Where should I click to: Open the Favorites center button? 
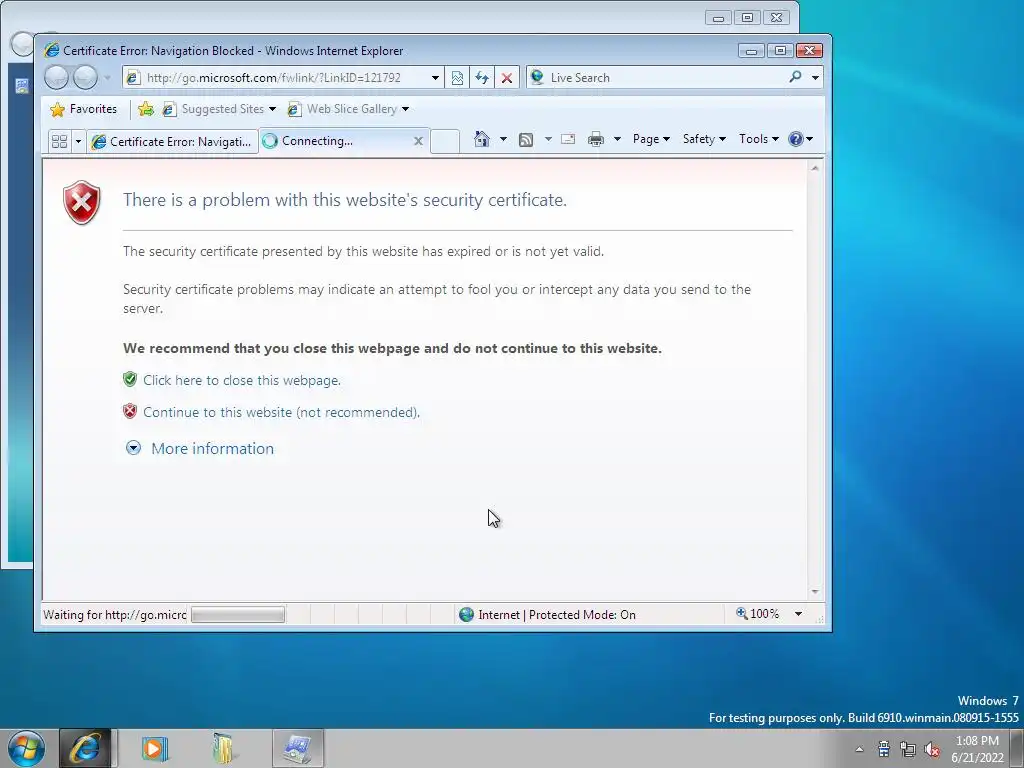click(x=84, y=109)
